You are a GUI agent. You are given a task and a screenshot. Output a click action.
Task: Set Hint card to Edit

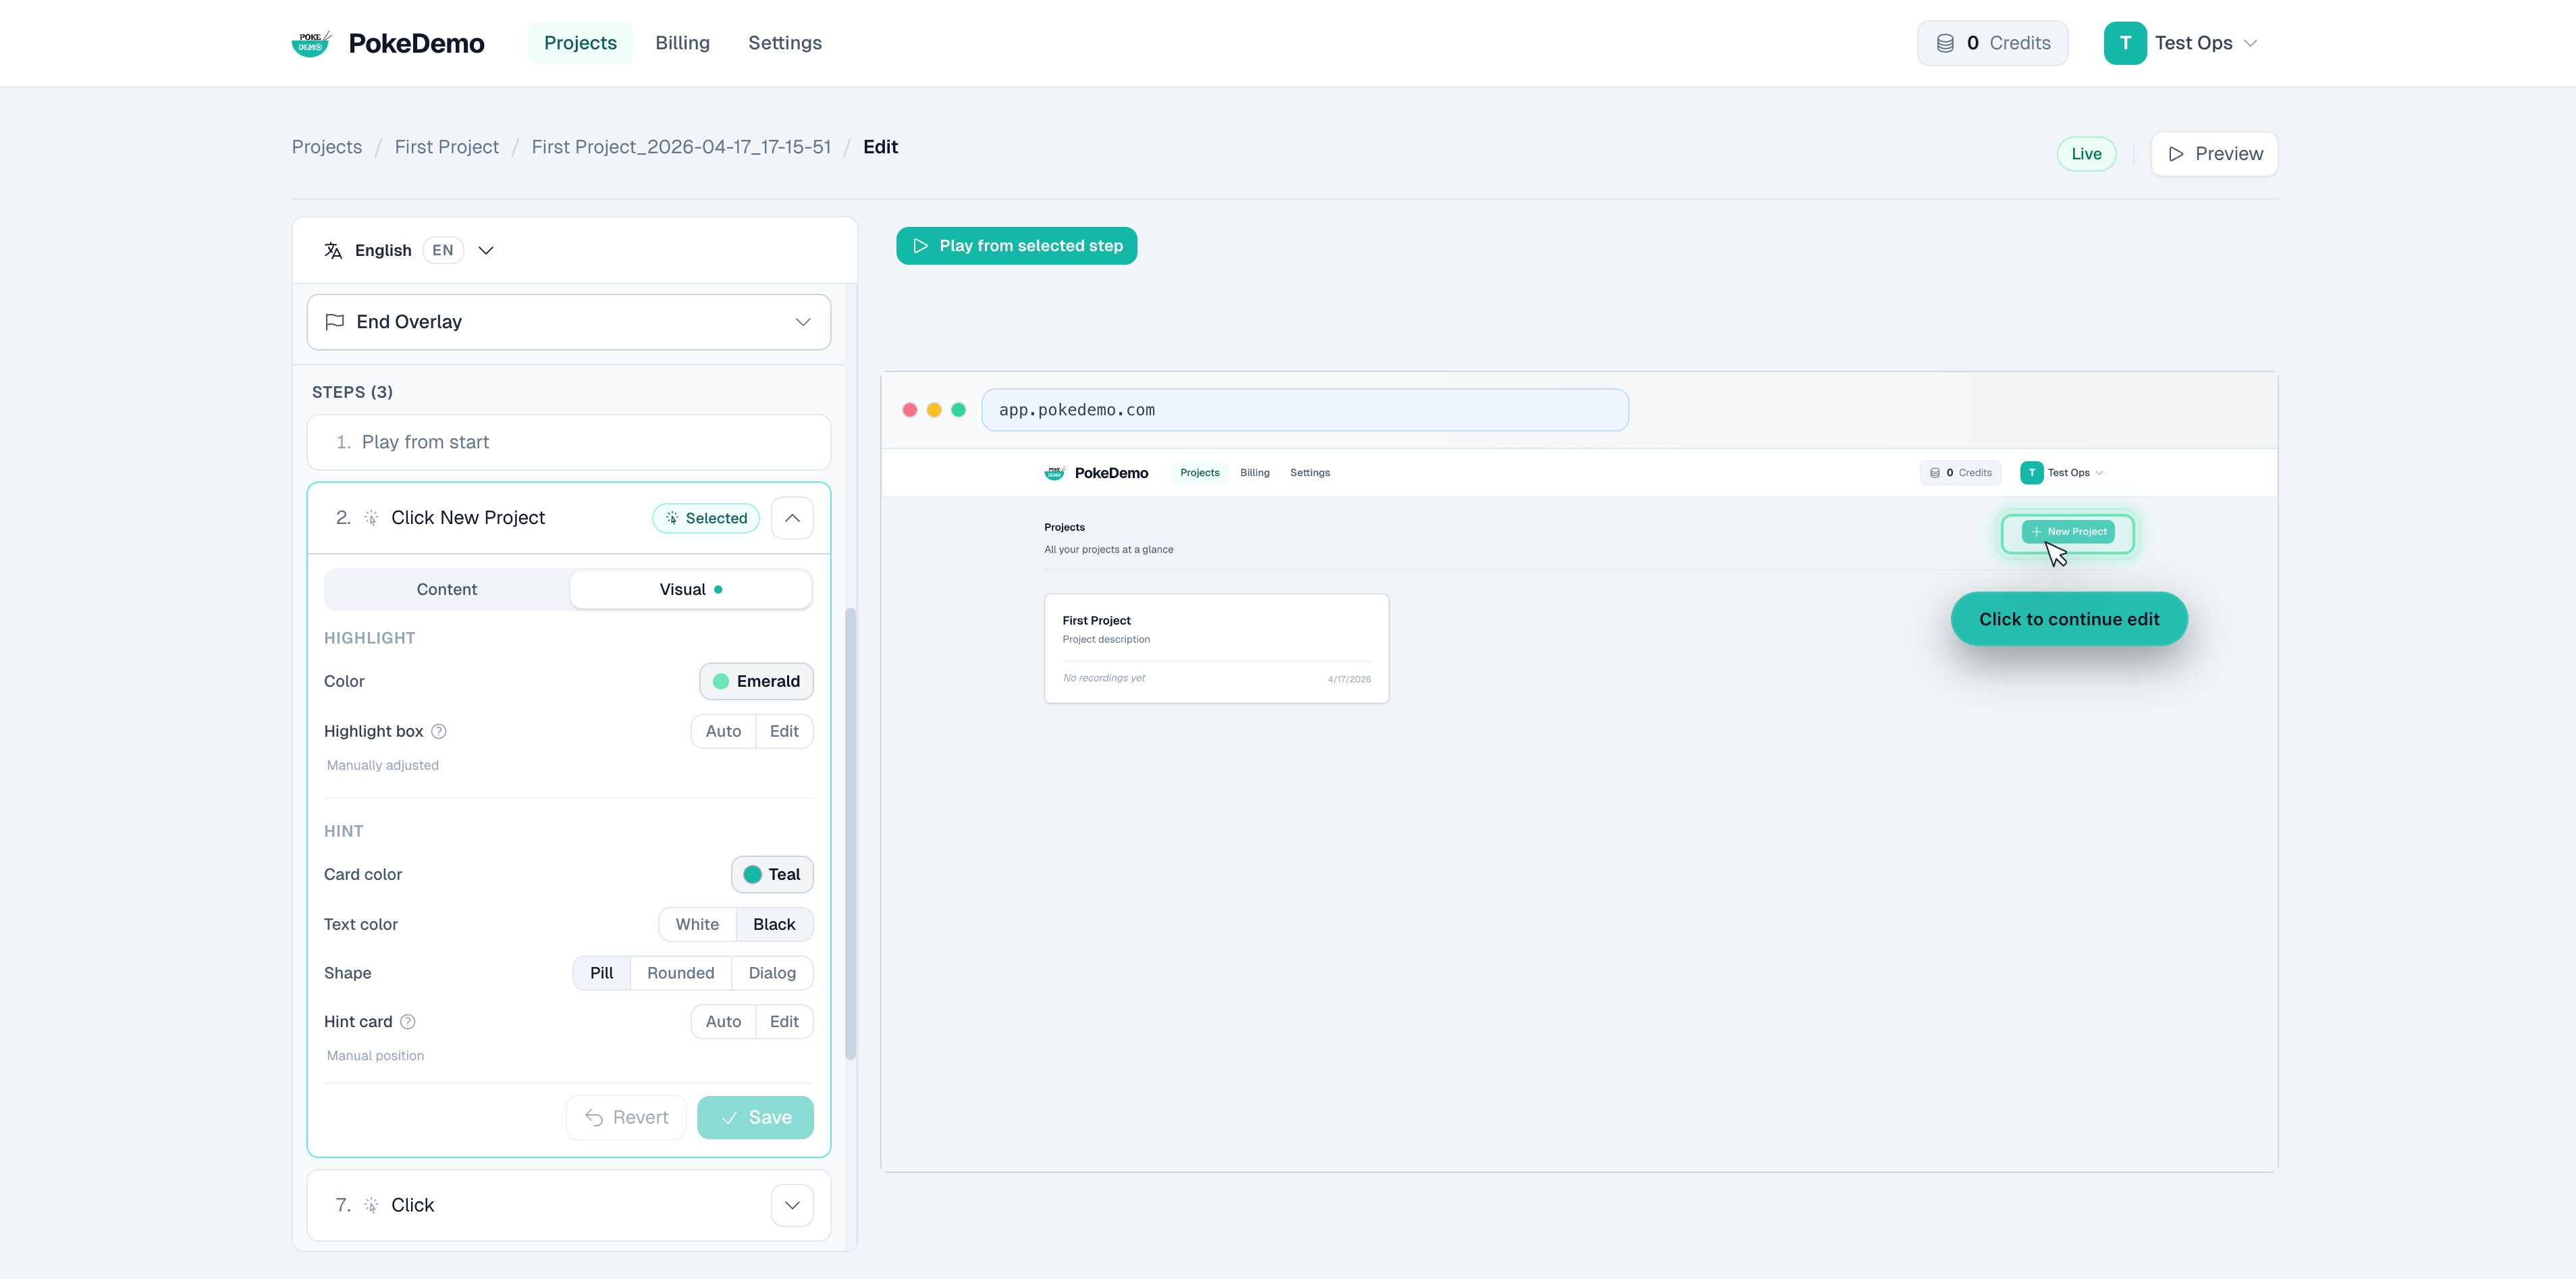click(784, 1022)
